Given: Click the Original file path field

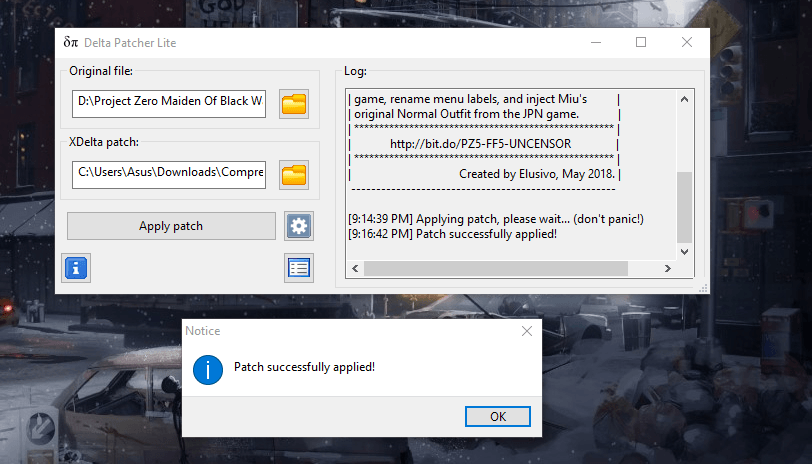Looking at the screenshot, I should pyautogui.click(x=169, y=104).
